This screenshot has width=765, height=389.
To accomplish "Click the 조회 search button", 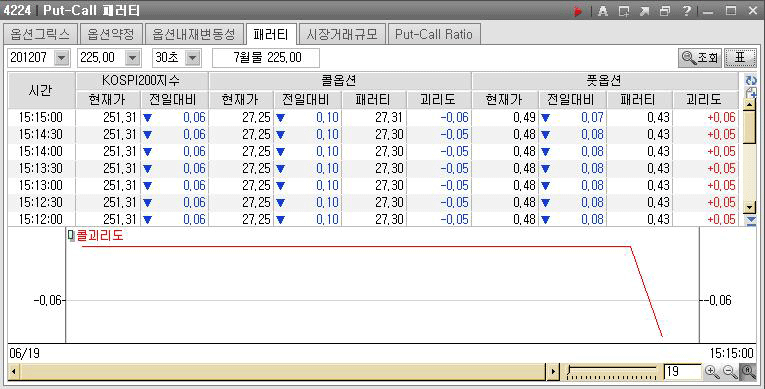I will point(700,58).
